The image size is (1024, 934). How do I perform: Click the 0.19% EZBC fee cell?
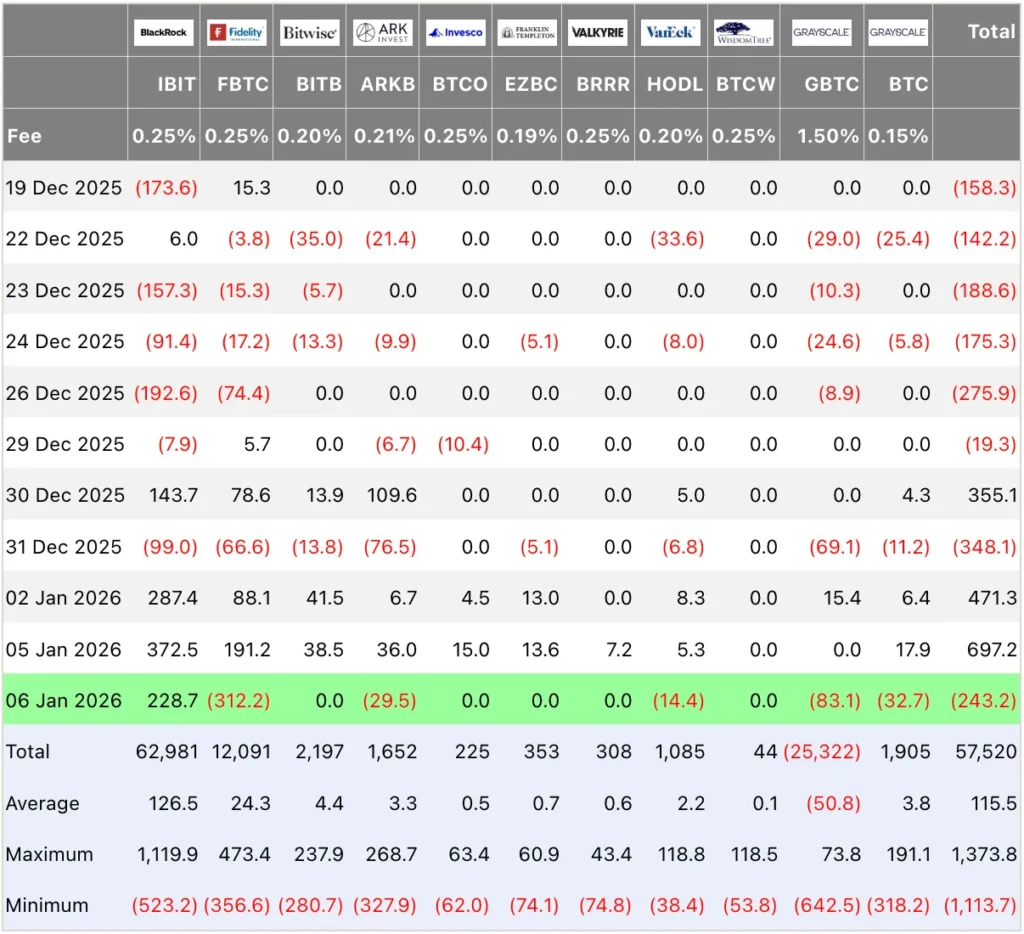[526, 136]
